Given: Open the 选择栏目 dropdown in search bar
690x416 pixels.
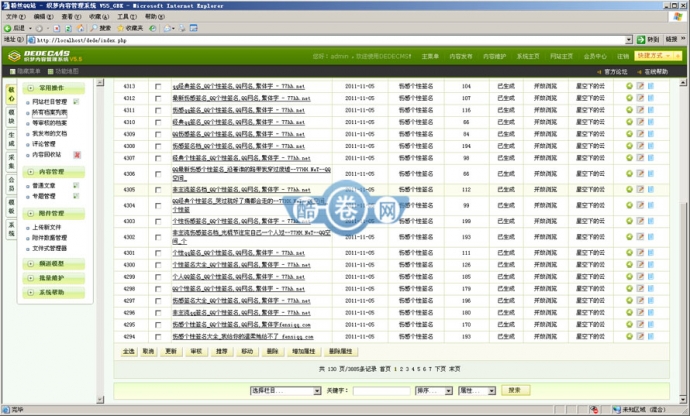Looking at the screenshot, I should (x=278, y=390).
